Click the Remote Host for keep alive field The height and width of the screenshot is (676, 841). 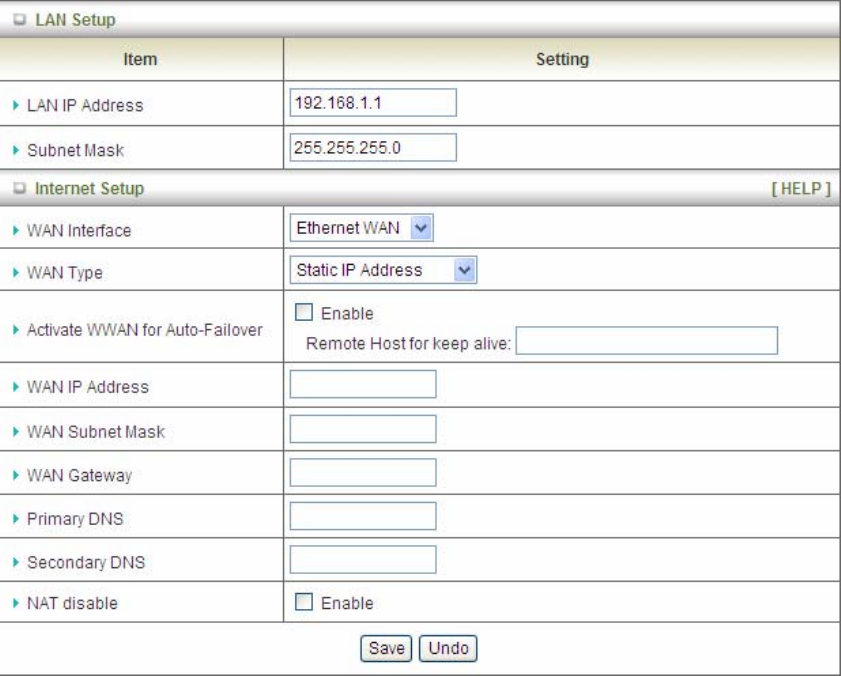pyautogui.click(x=647, y=341)
